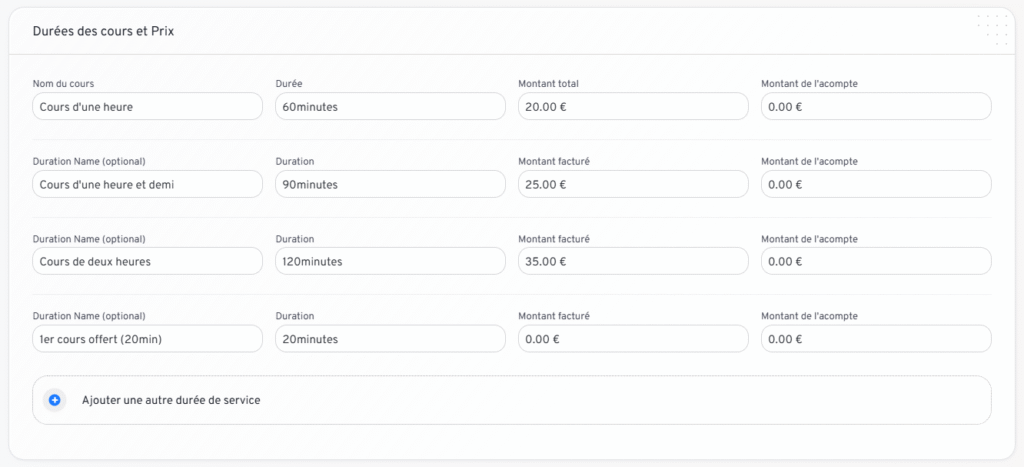Select the 0.00 € Montant facturé field
Image resolution: width=1024 pixels, height=467 pixels.
(633, 339)
